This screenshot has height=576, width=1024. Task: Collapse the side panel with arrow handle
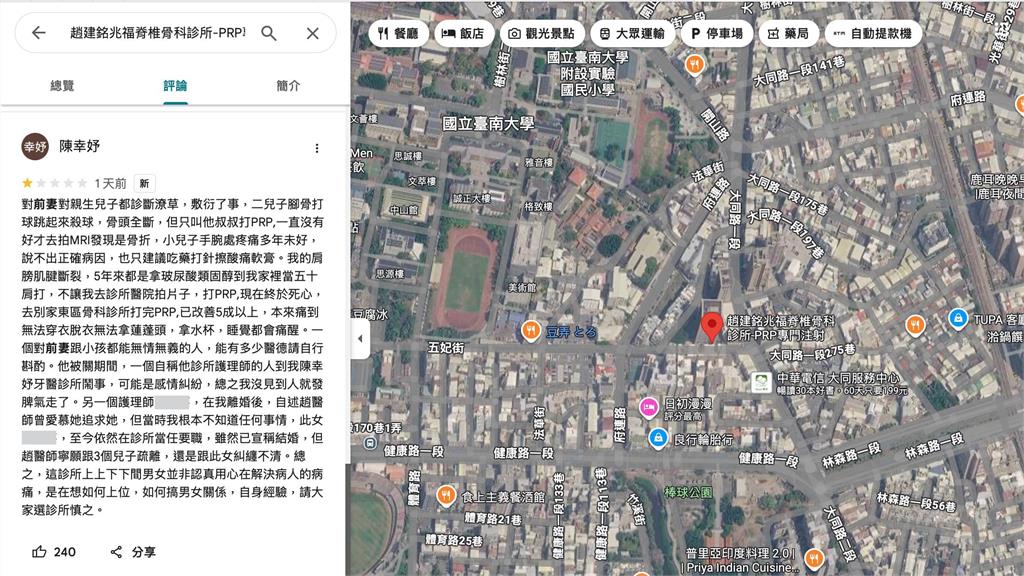click(360, 339)
